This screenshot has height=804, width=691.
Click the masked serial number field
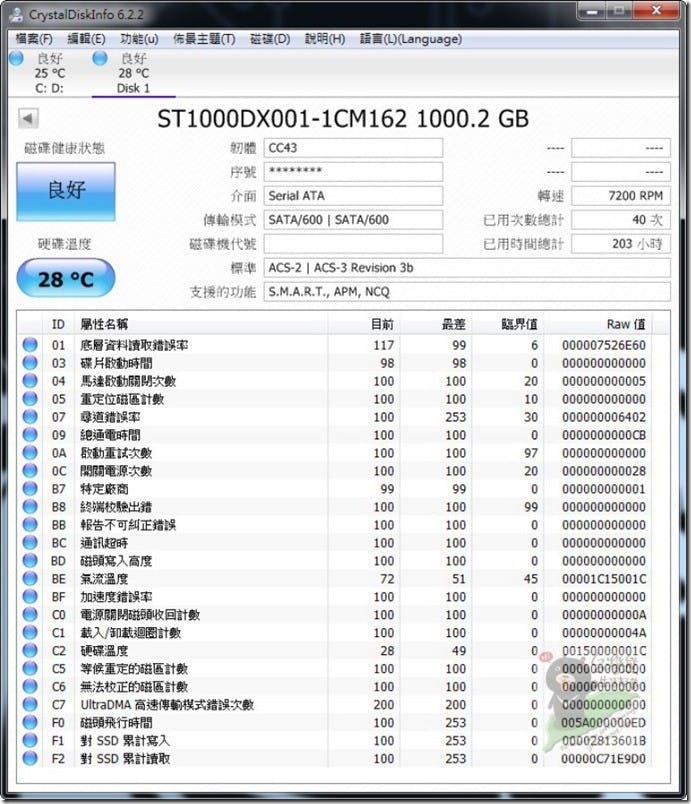pyautogui.click(x=353, y=172)
